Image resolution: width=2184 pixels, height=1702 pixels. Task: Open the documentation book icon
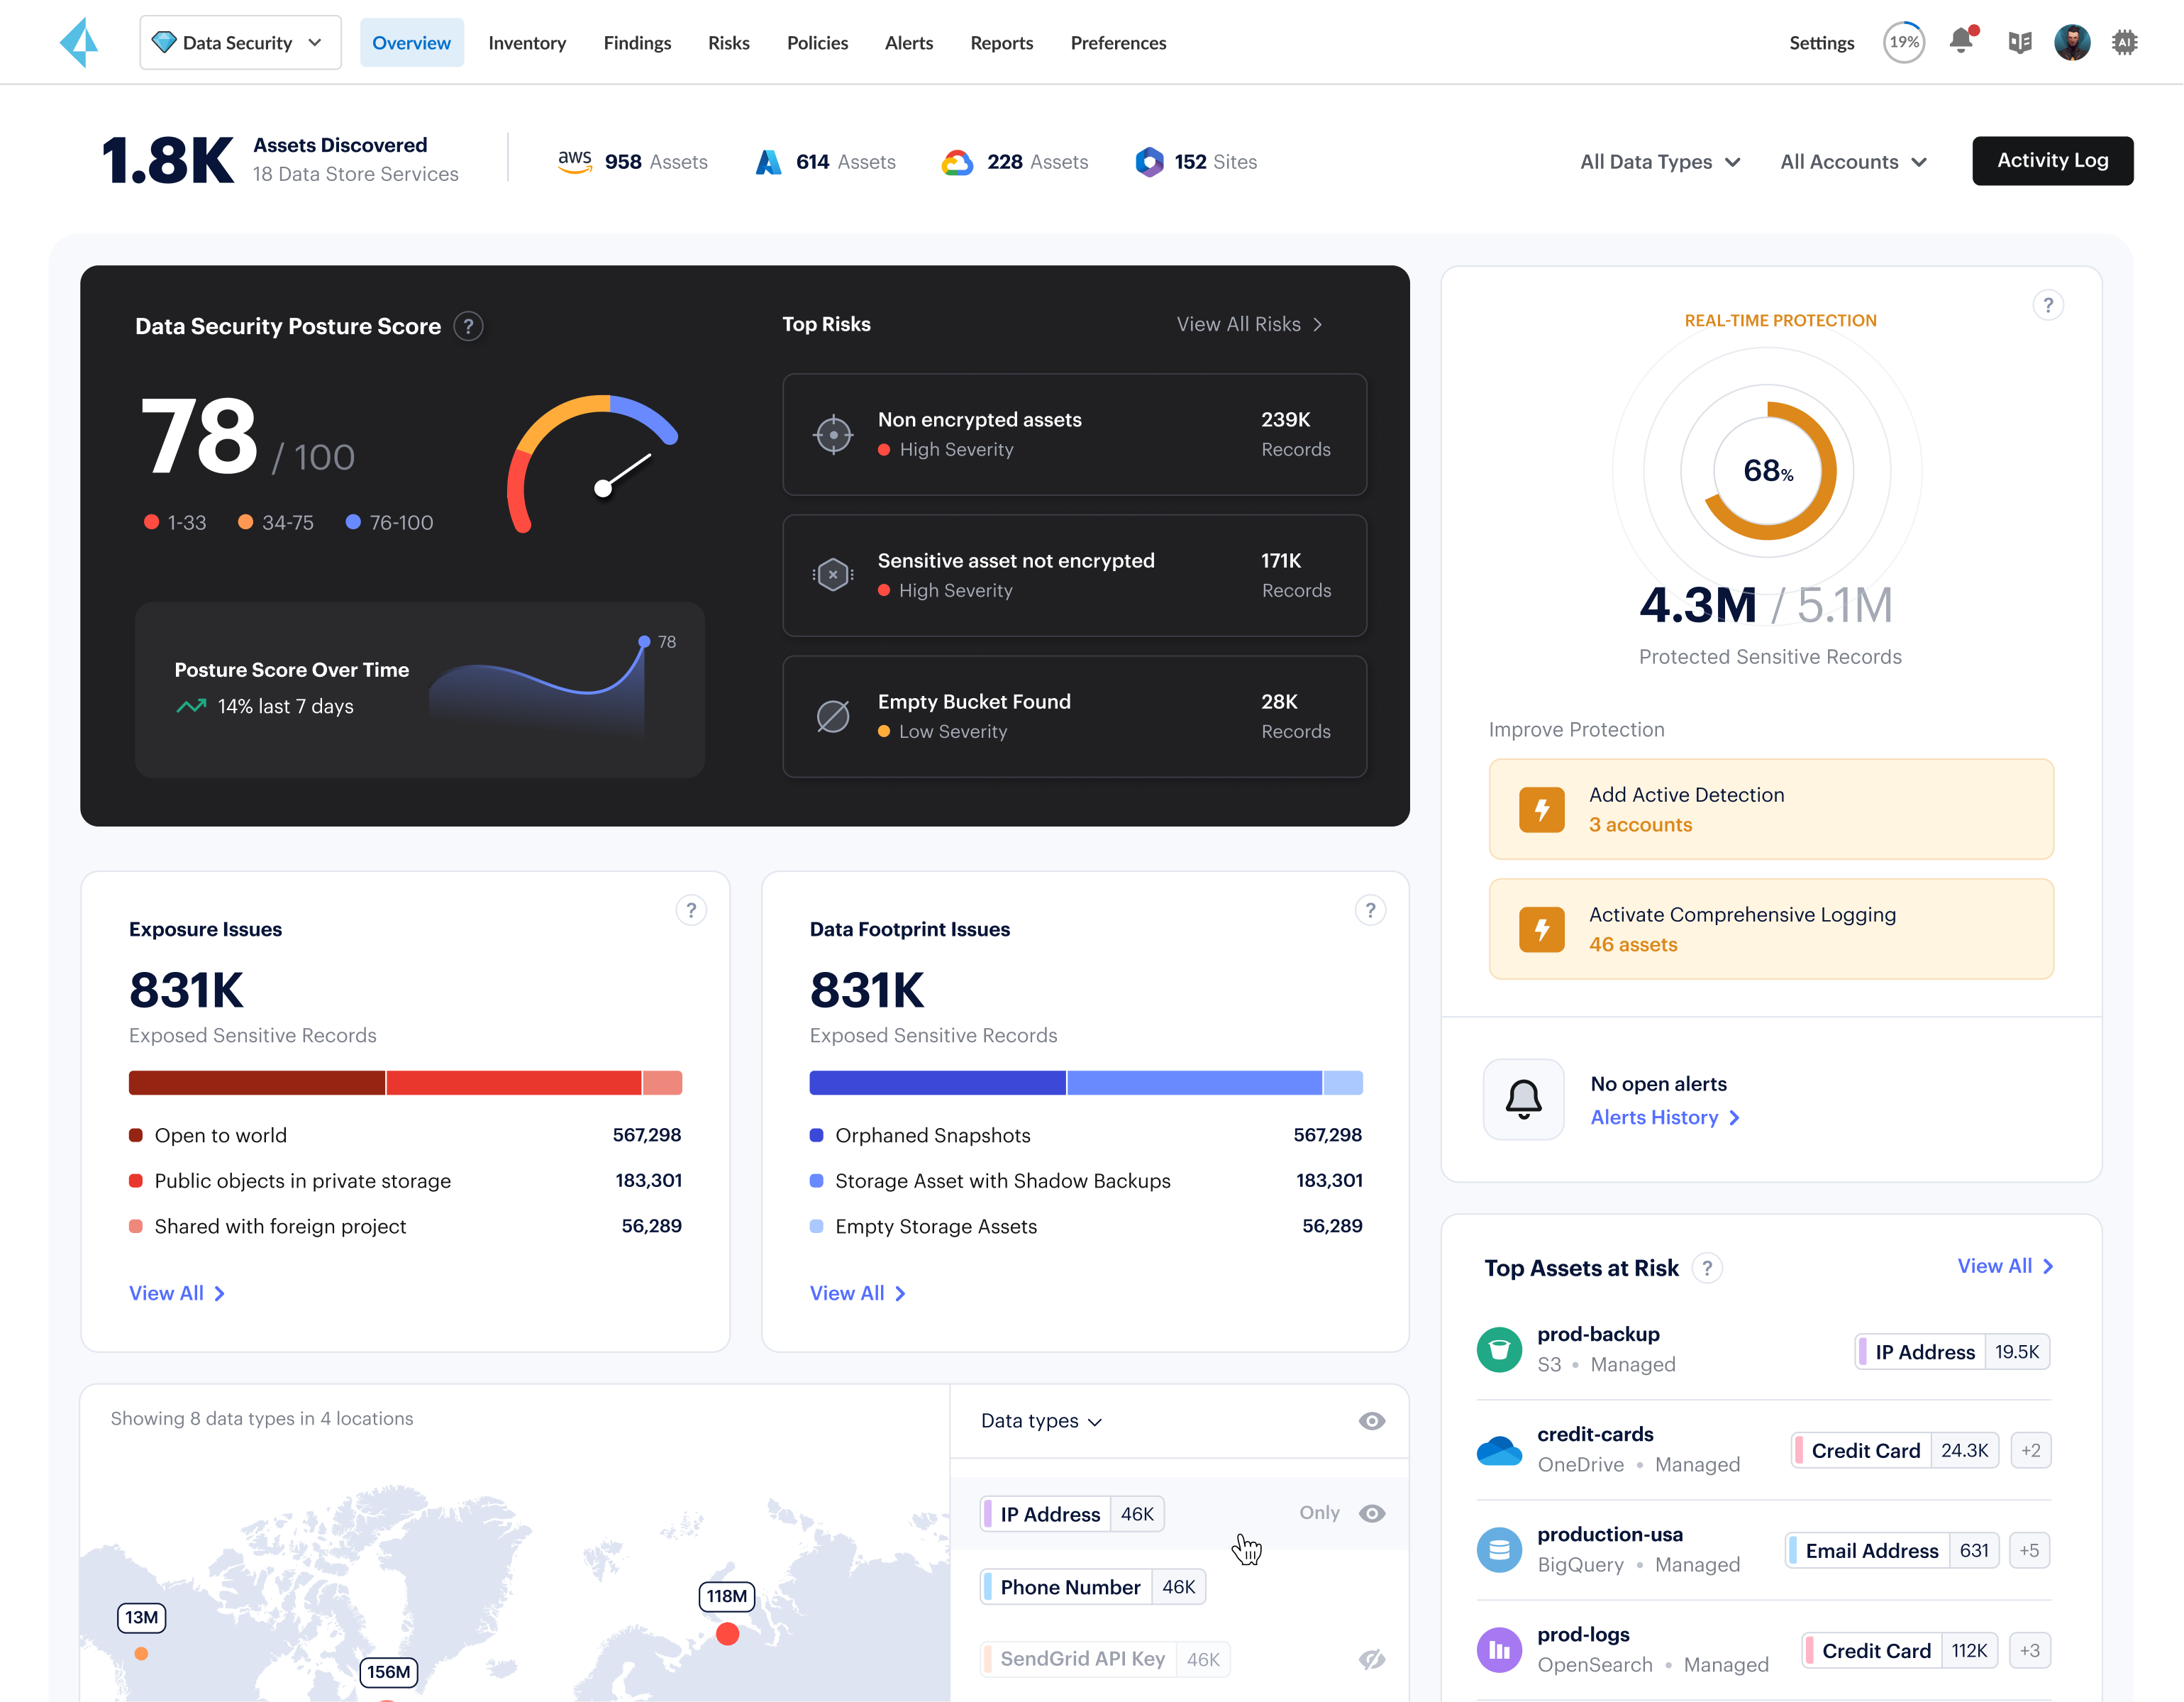point(2019,42)
